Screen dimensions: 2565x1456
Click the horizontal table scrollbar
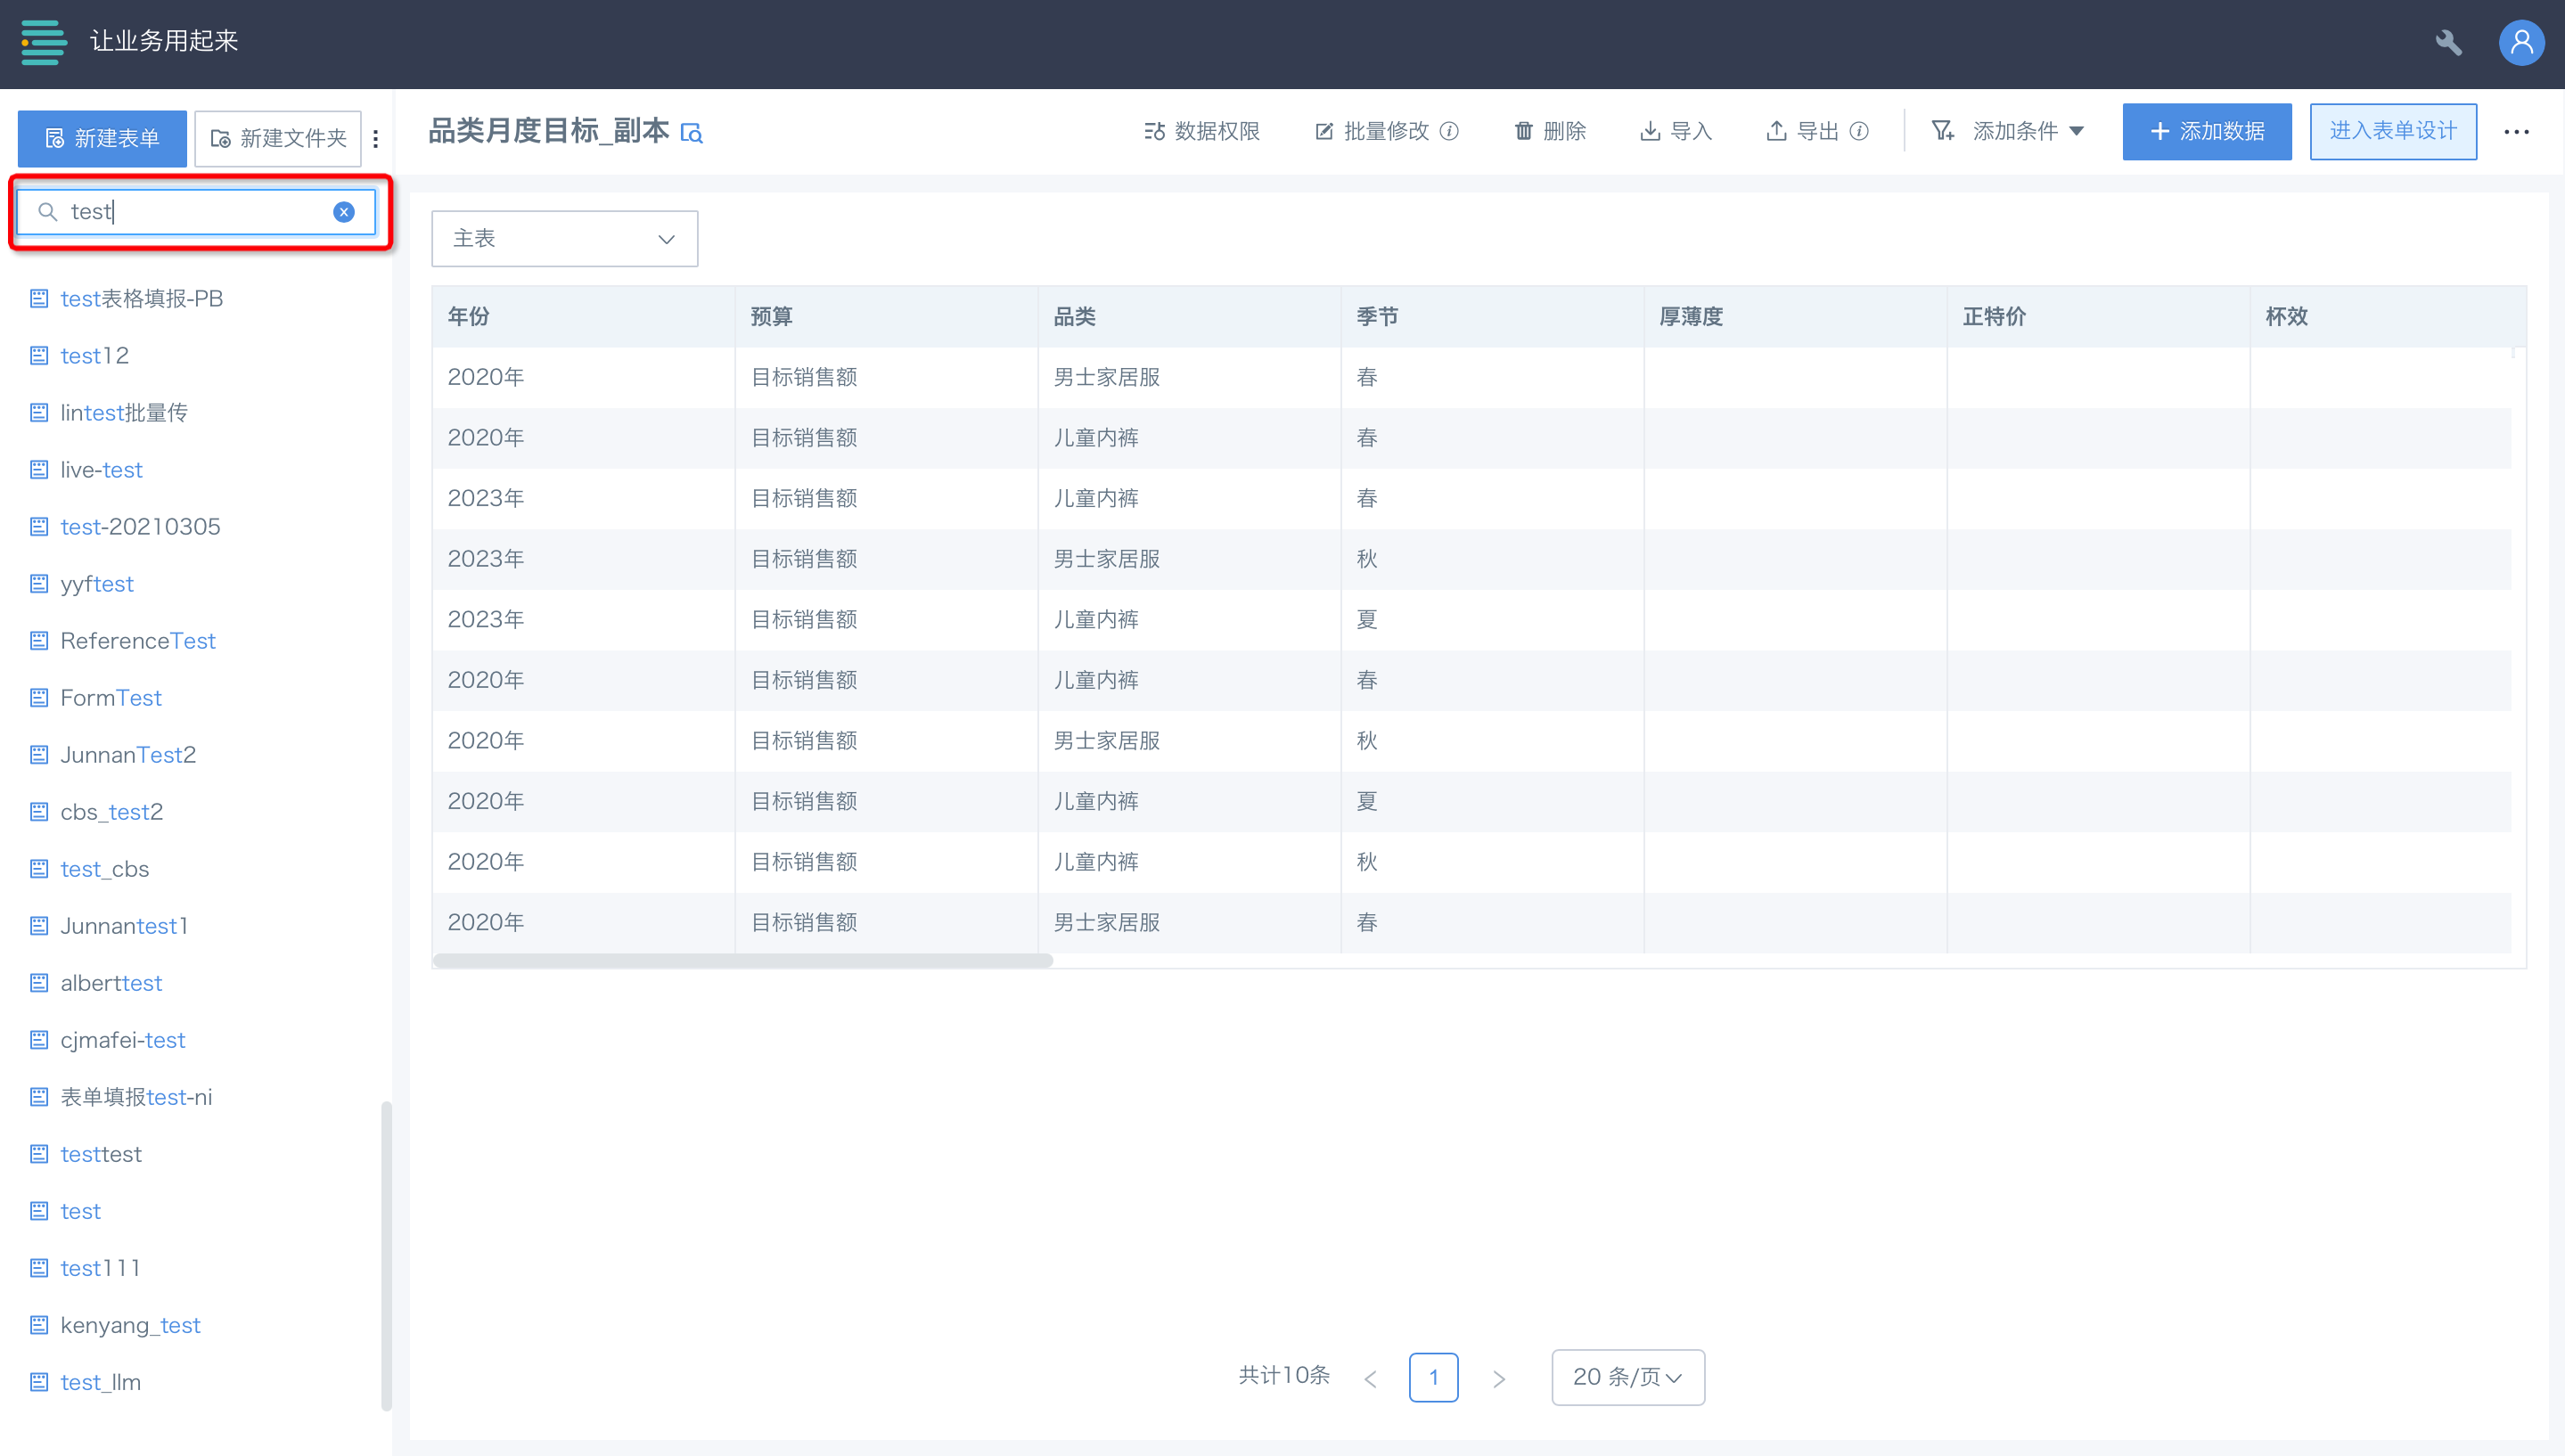(742, 960)
